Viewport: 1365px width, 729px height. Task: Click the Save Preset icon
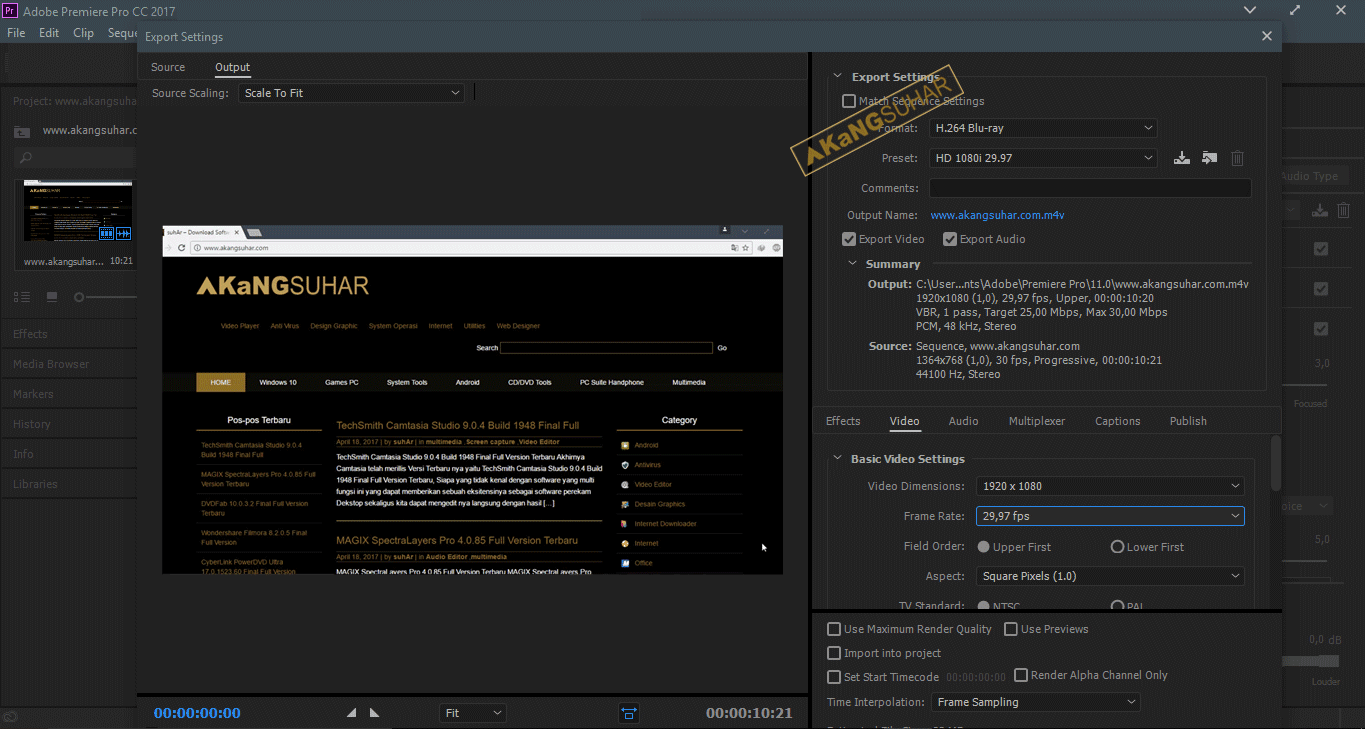(1182, 158)
